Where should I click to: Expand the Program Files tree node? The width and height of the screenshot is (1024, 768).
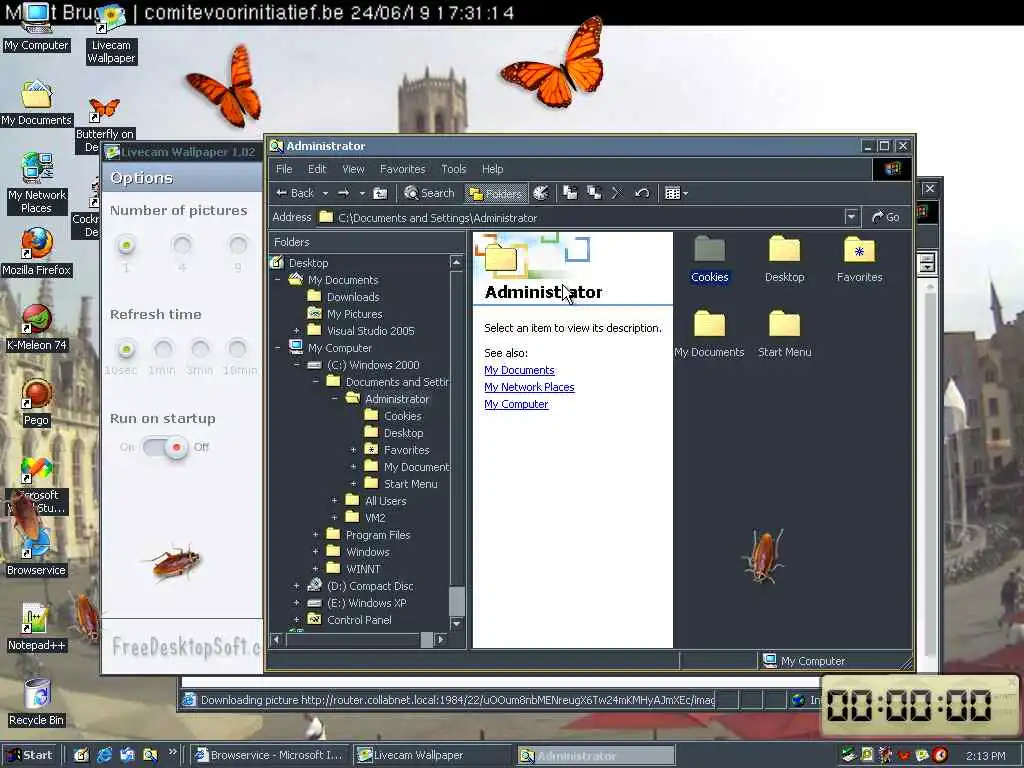coord(315,535)
